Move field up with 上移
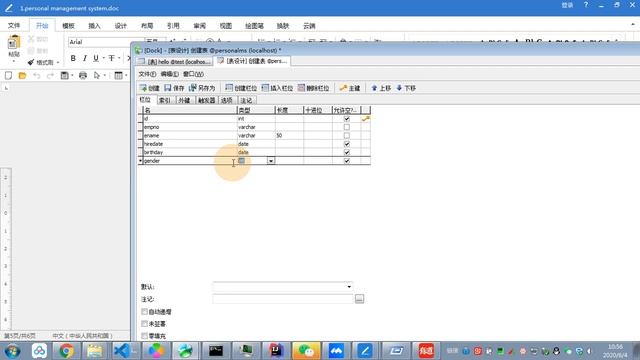This screenshot has width=640, height=360. pos(381,88)
